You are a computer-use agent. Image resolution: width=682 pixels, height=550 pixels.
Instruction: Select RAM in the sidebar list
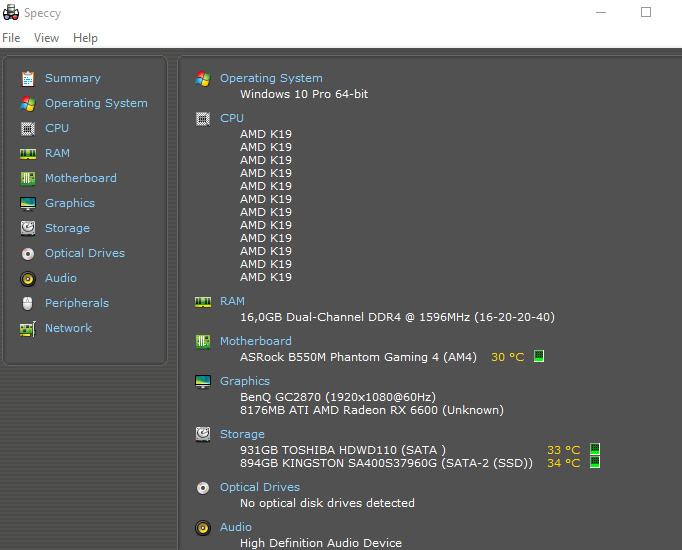point(57,153)
